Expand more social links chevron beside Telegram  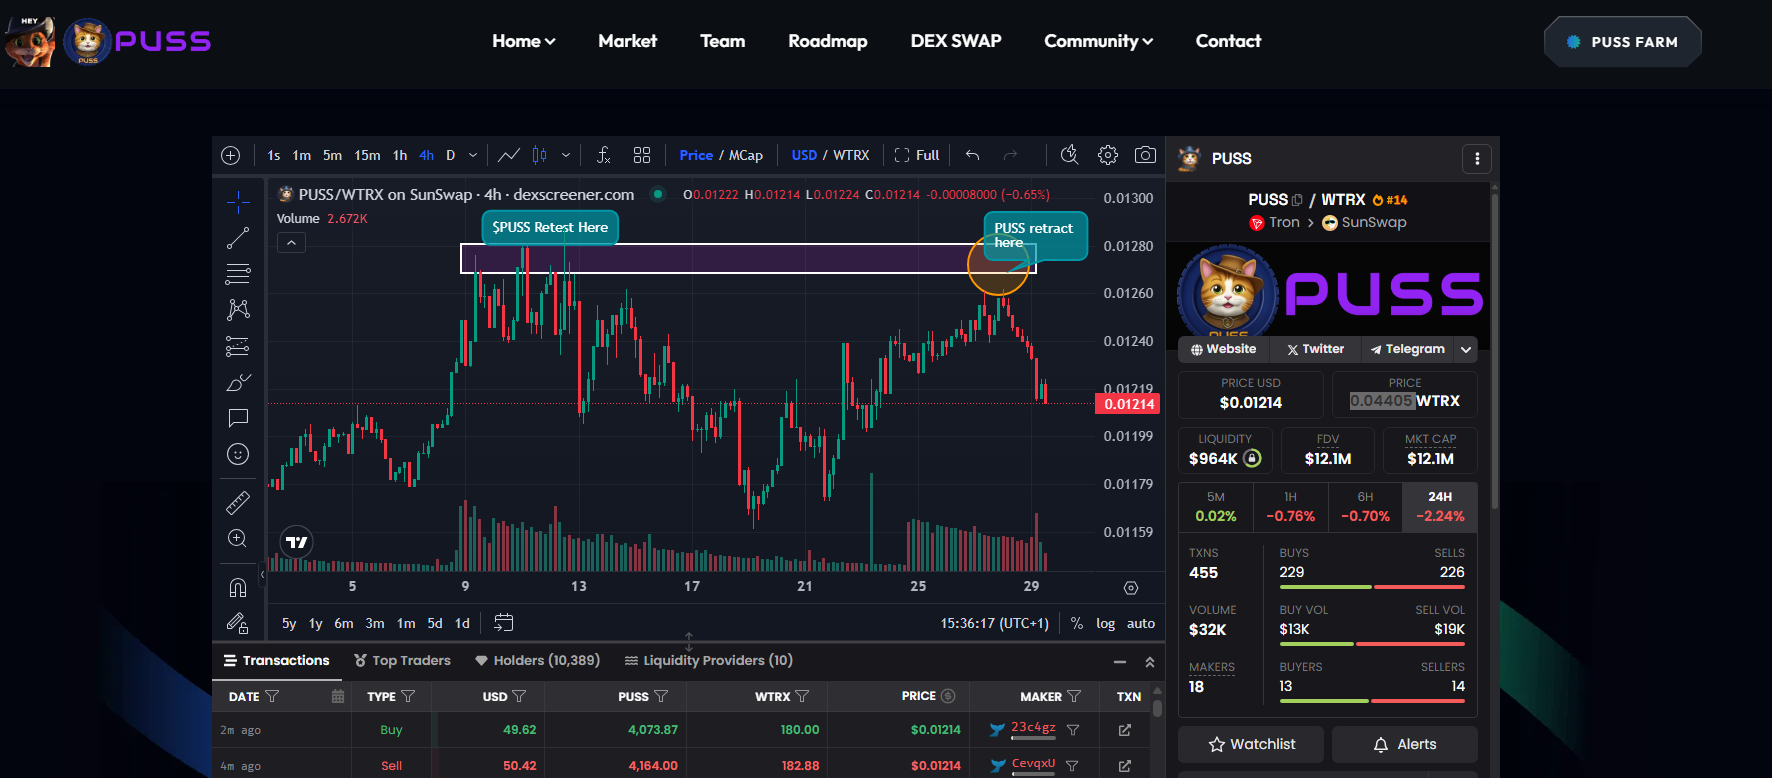[x=1466, y=349]
